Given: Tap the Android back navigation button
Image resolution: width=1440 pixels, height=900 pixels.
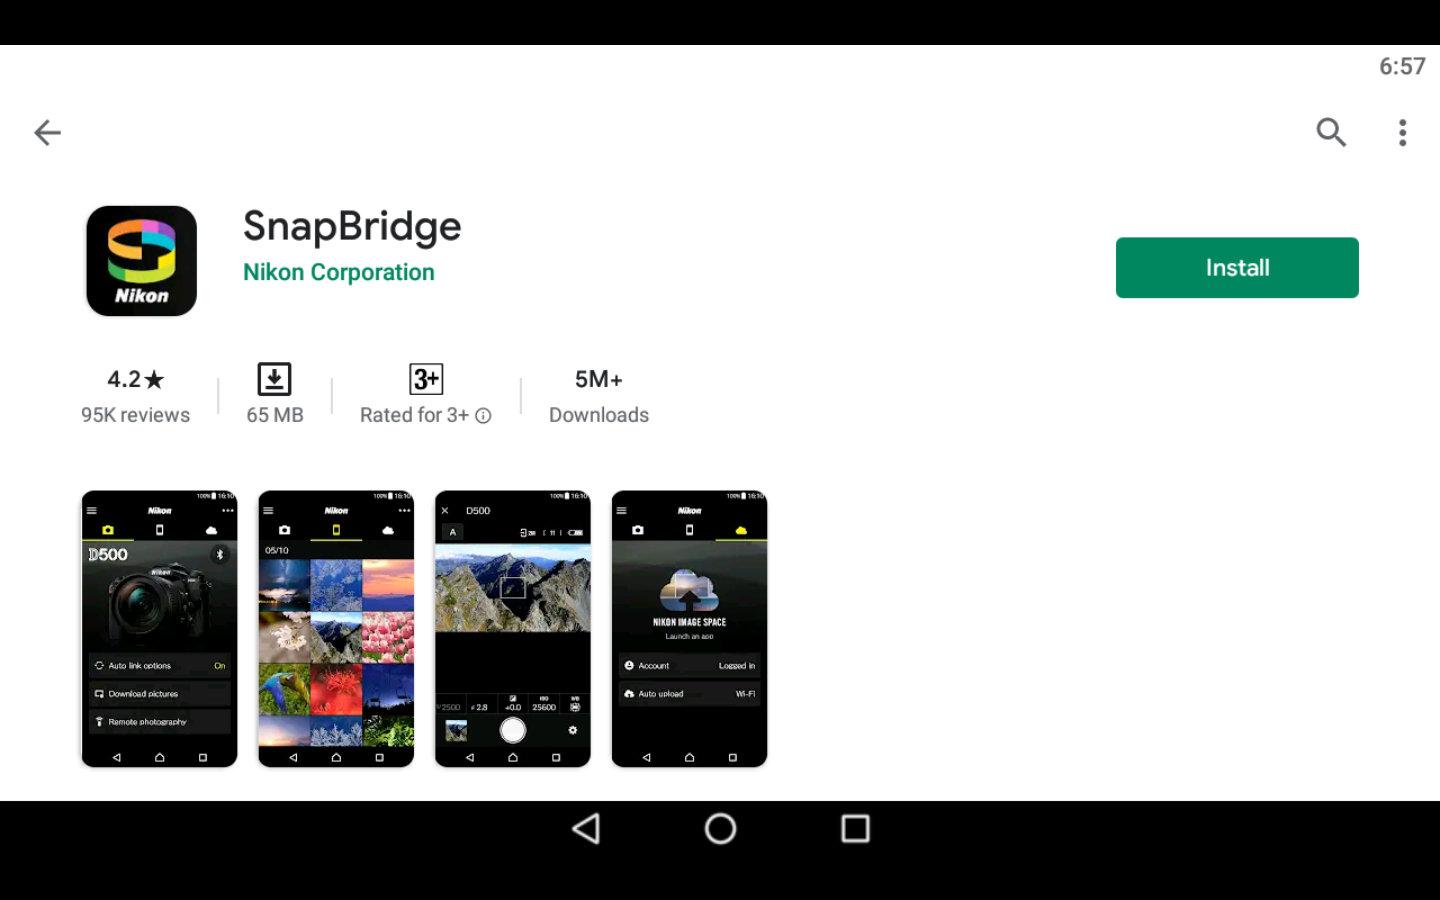Looking at the screenshot, I should [x=586, y=828].
